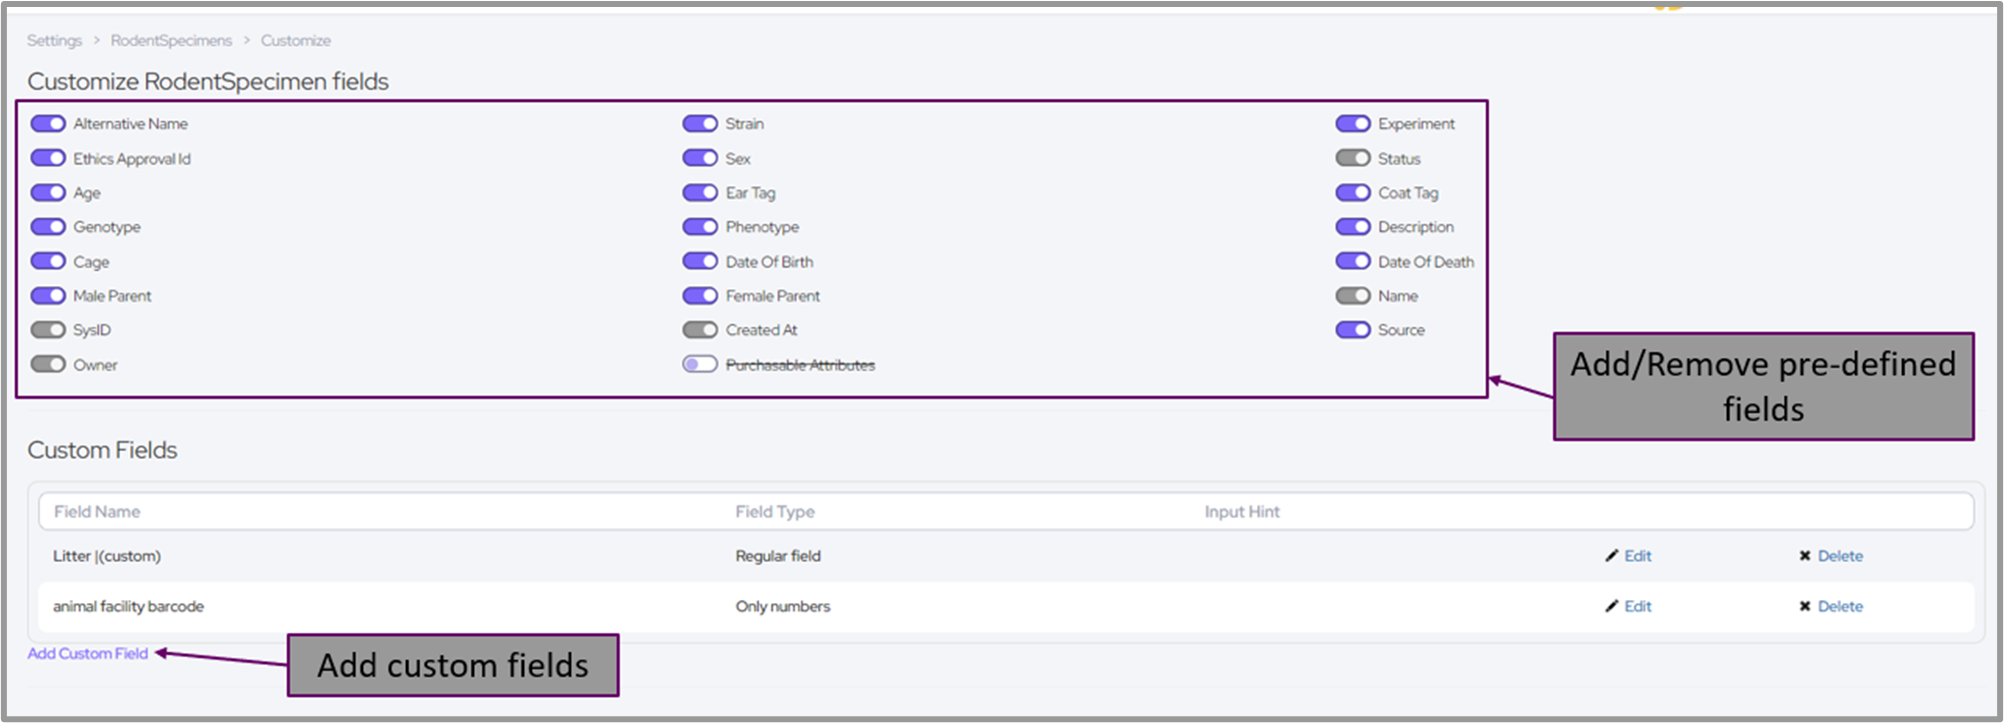Go to Settings in breadcrumb
Image resolution: width=2004 pixels, height=723 pixels.
tap(54, 41)
